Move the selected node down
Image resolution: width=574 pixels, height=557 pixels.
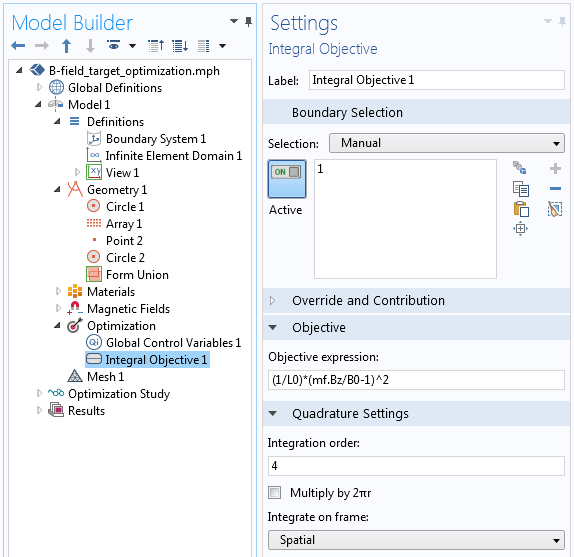(90, 46)
